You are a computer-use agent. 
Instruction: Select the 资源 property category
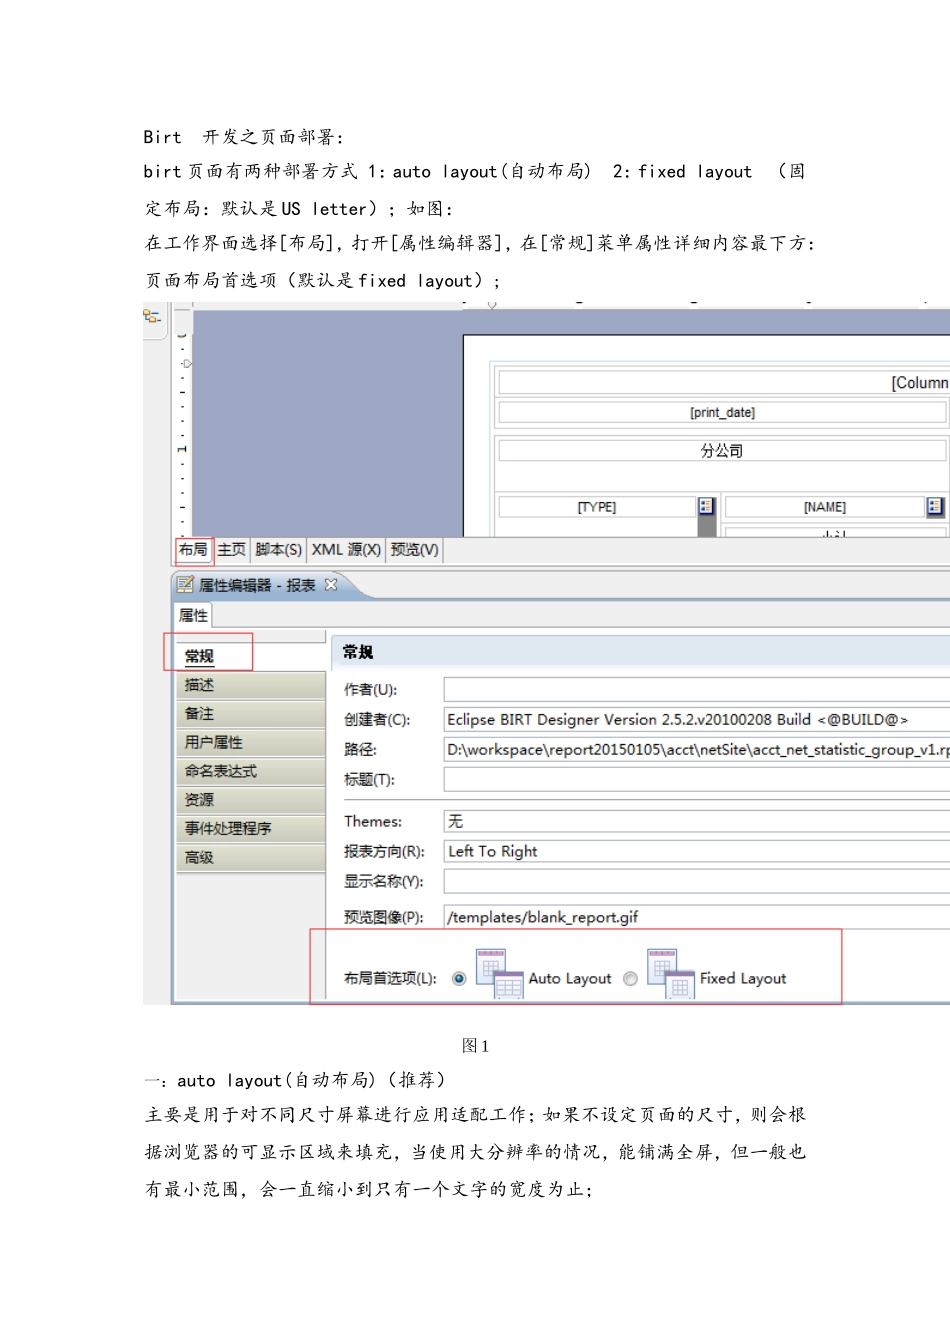coord(250,800)
